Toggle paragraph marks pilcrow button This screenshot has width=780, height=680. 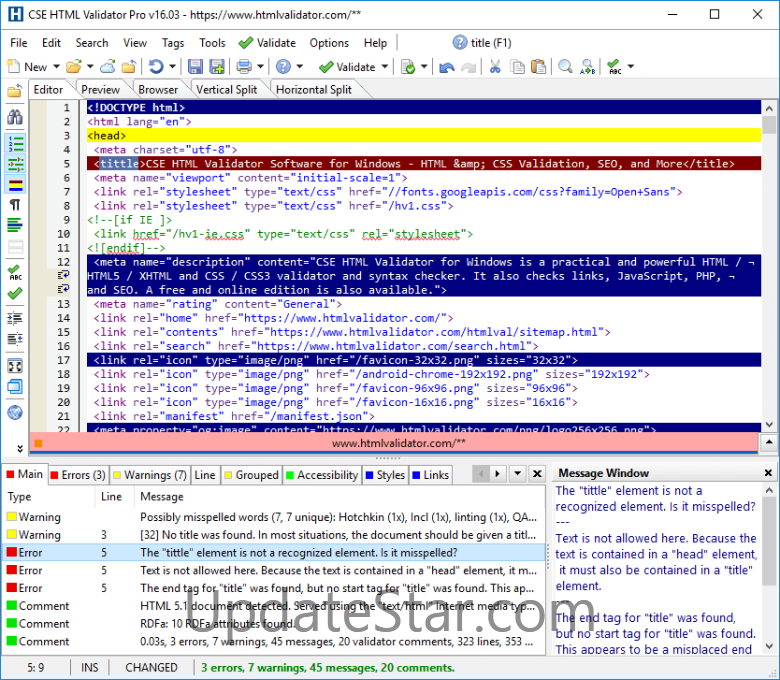click(15, 205)
